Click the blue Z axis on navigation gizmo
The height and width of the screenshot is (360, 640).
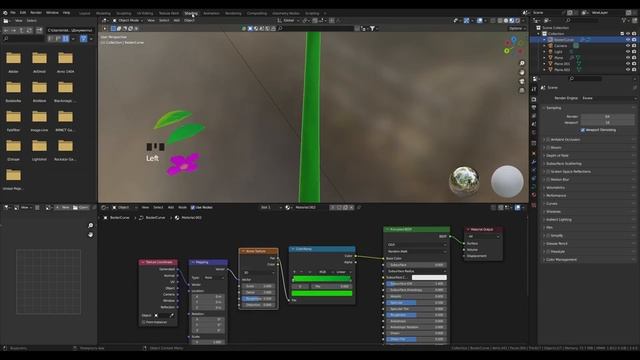514,40
